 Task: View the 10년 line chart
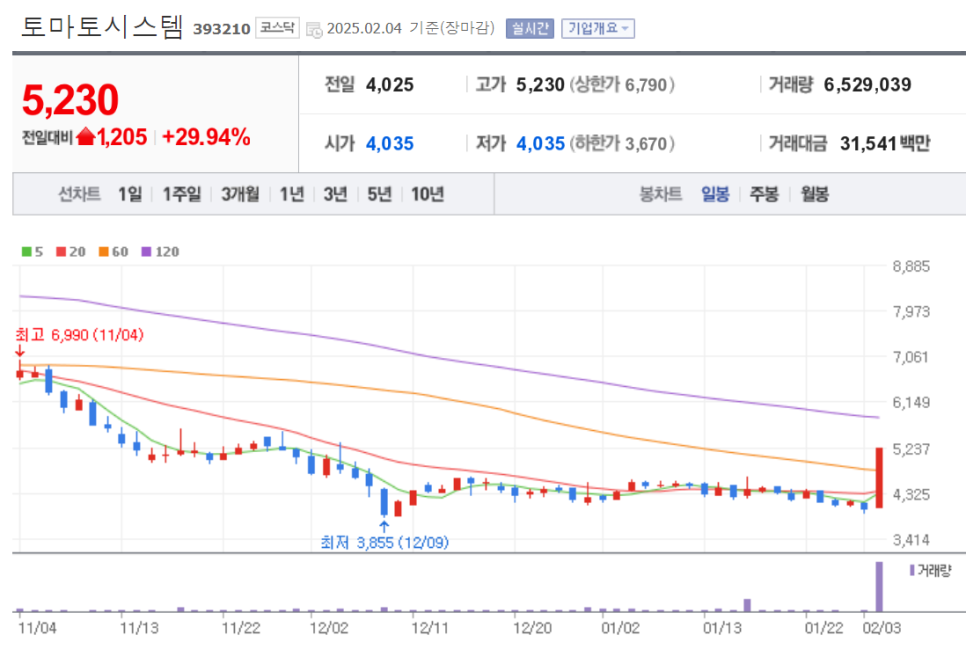tap(428, 195)
